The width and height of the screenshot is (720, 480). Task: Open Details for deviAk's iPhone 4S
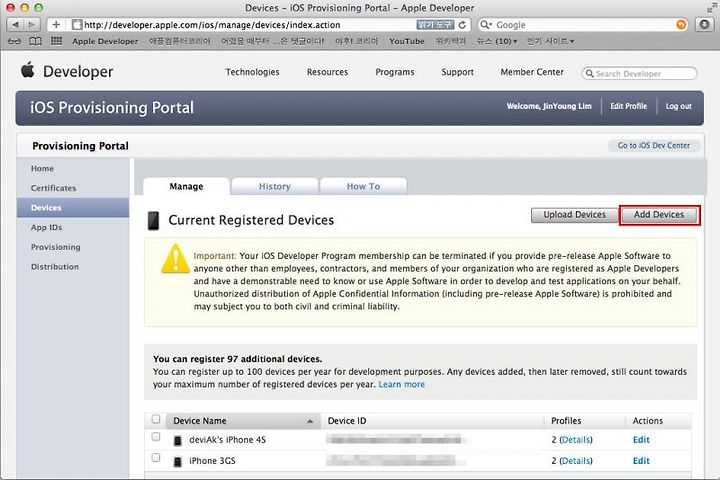[576, 440]
